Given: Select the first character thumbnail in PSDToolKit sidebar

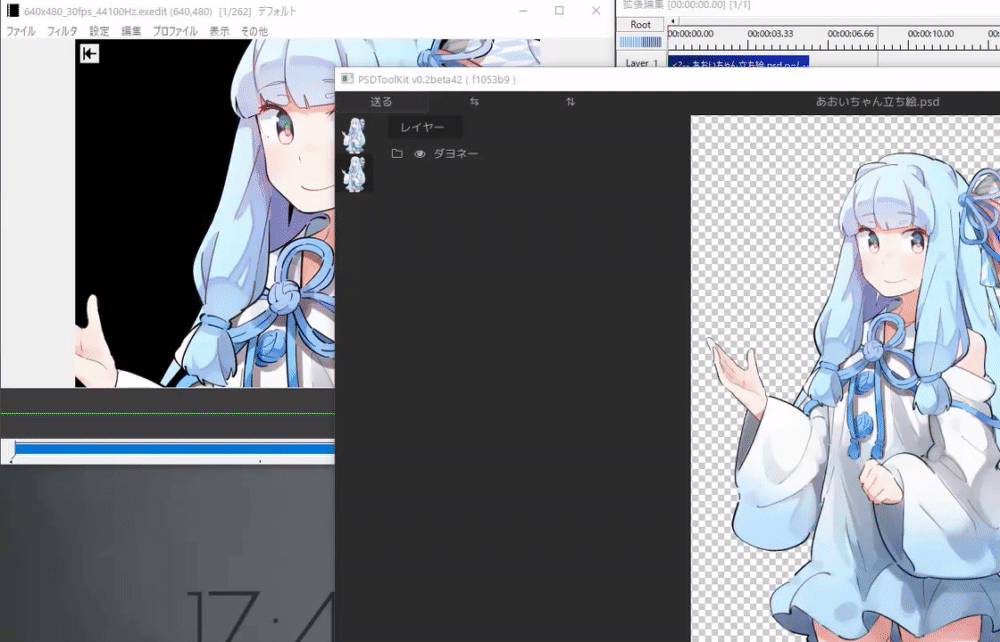Looking at the screenshot, I should [355, 135].
